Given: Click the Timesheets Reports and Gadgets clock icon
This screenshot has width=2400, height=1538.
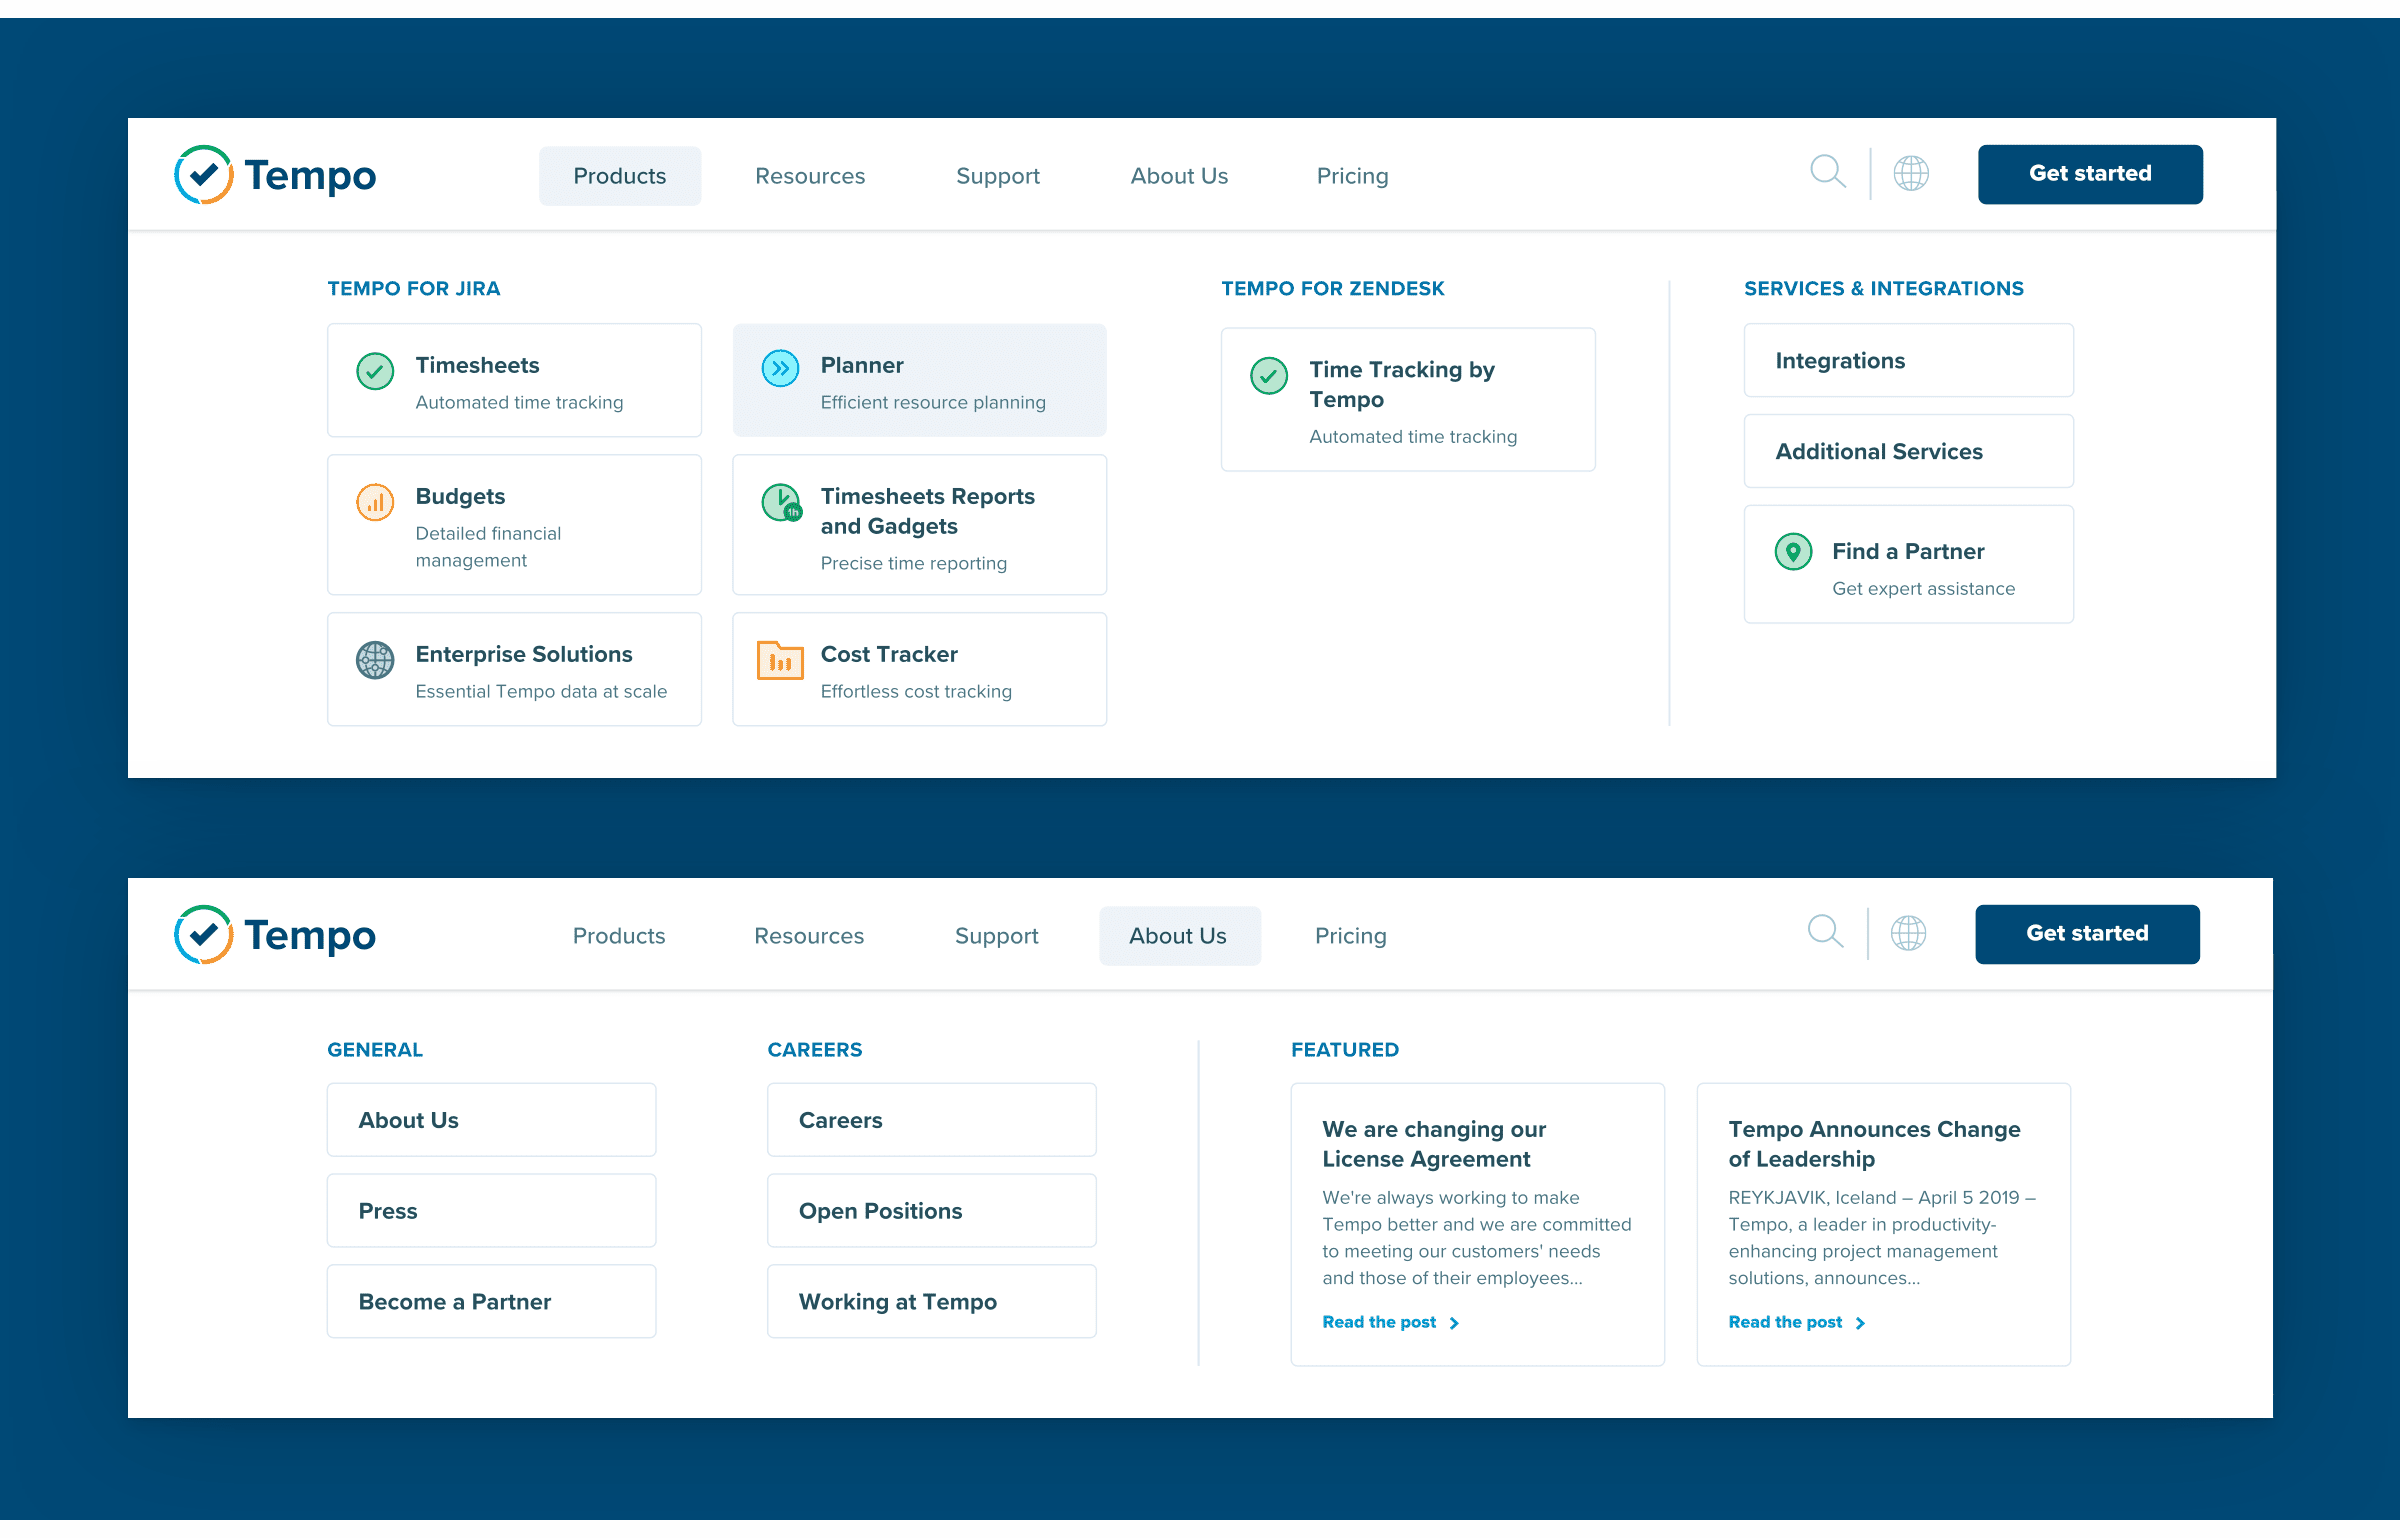Looking at the screenshot, I should pyautogui.click(x=781, y=502).
